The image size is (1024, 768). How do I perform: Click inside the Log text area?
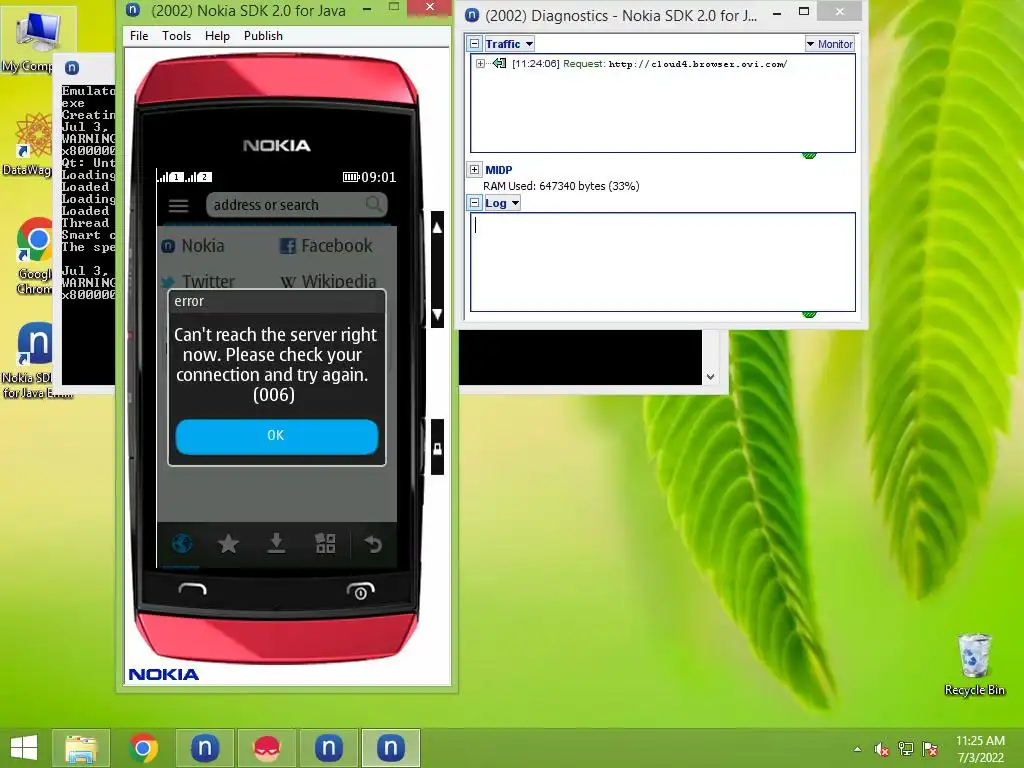coord(663,262)
